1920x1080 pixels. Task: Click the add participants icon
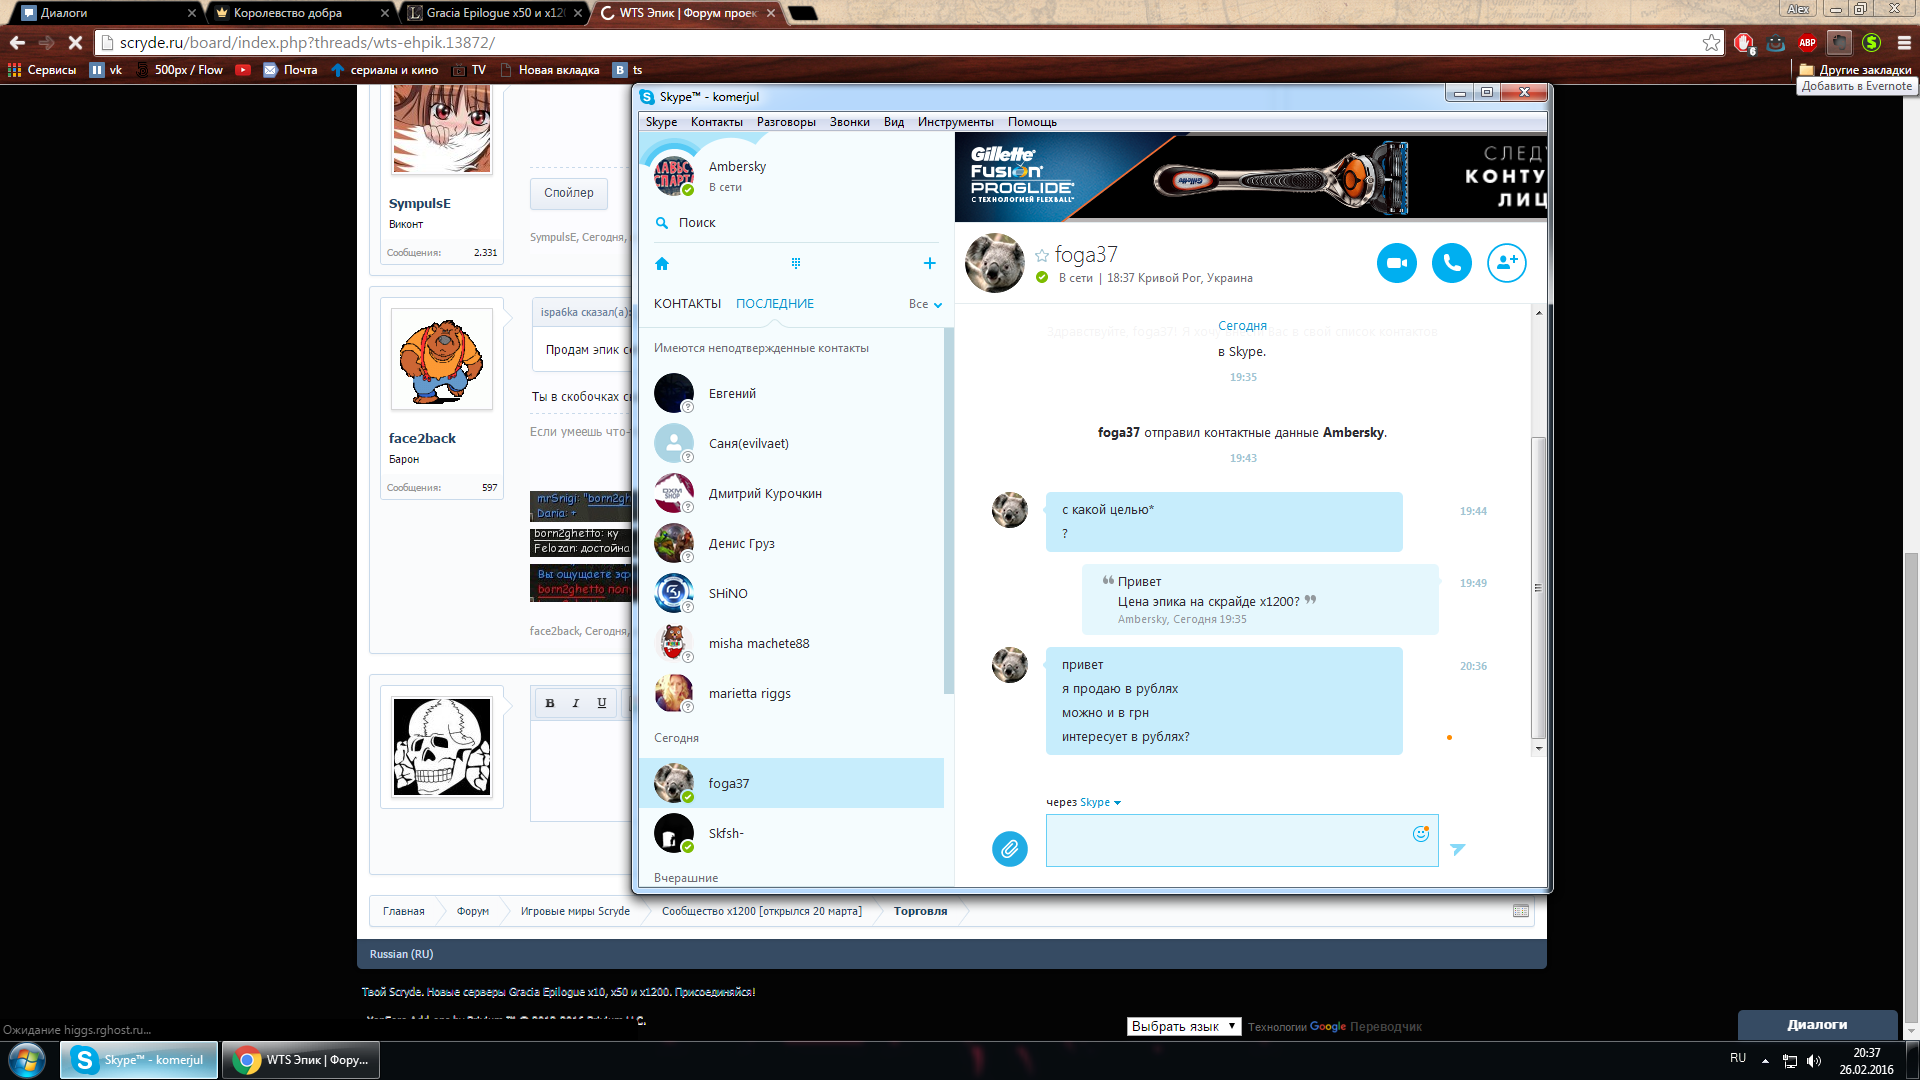click(1506, 263)
